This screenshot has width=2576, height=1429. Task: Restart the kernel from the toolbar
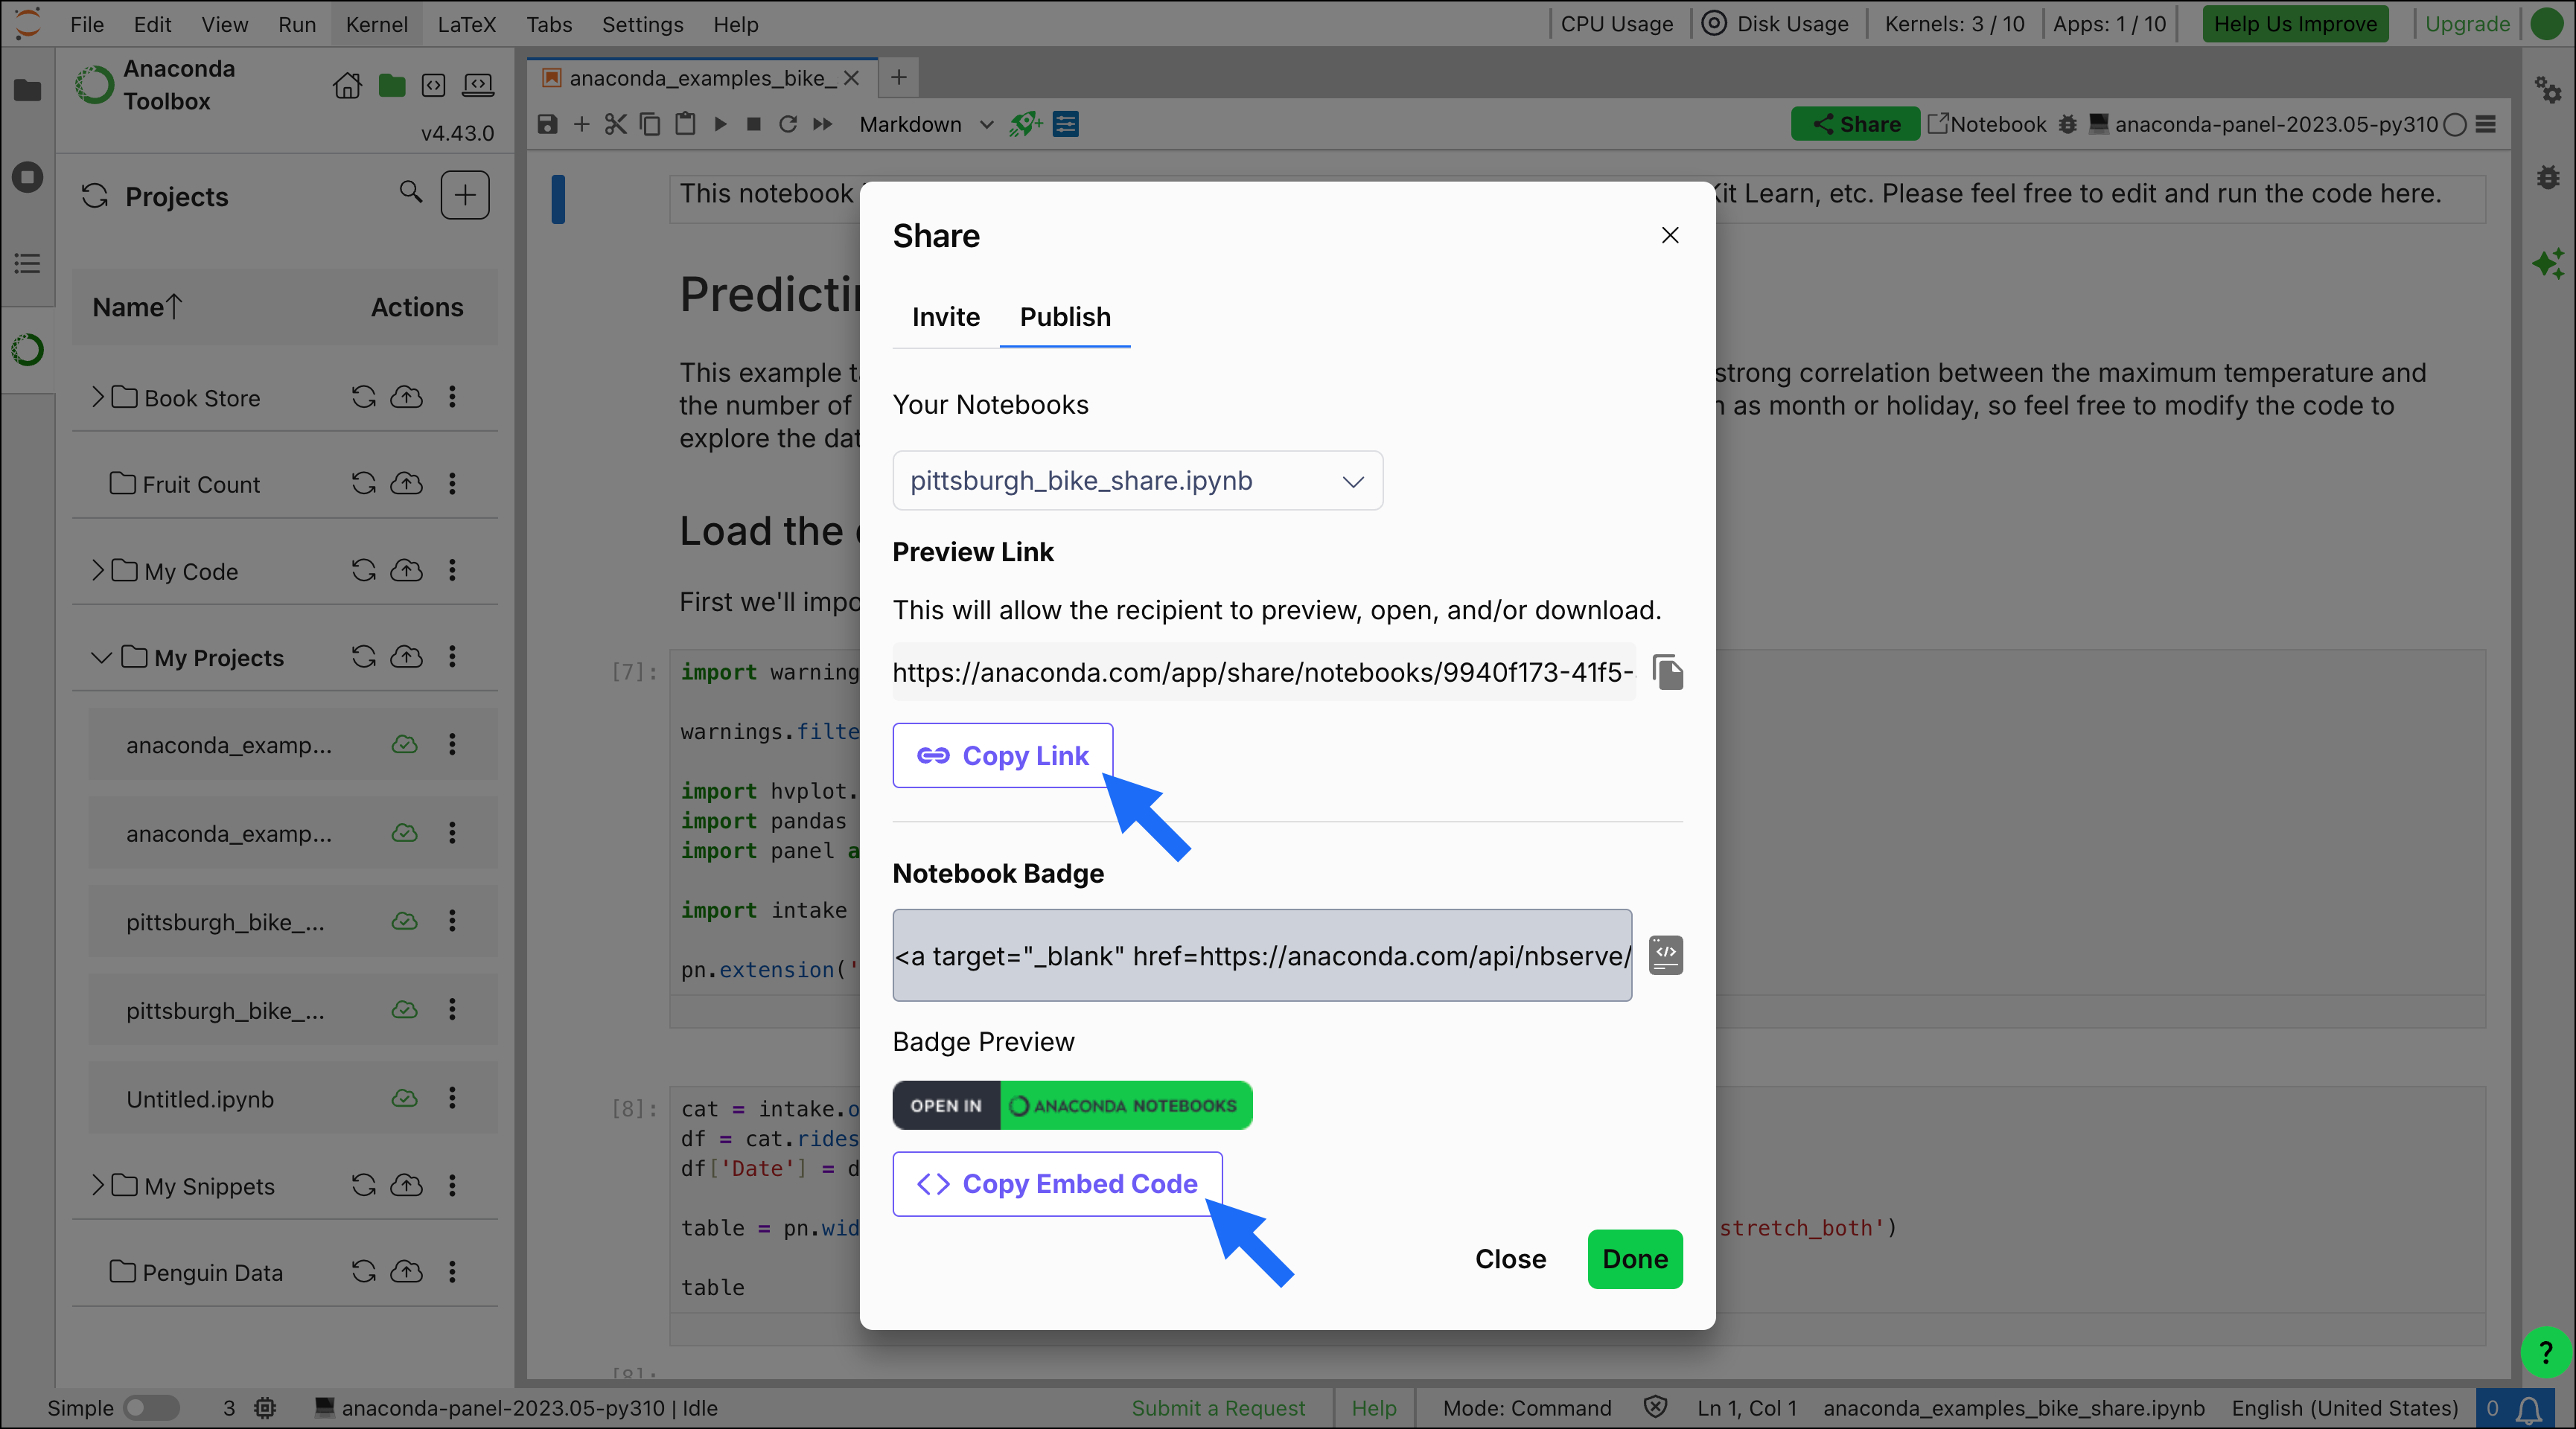[x=788, y=124]
